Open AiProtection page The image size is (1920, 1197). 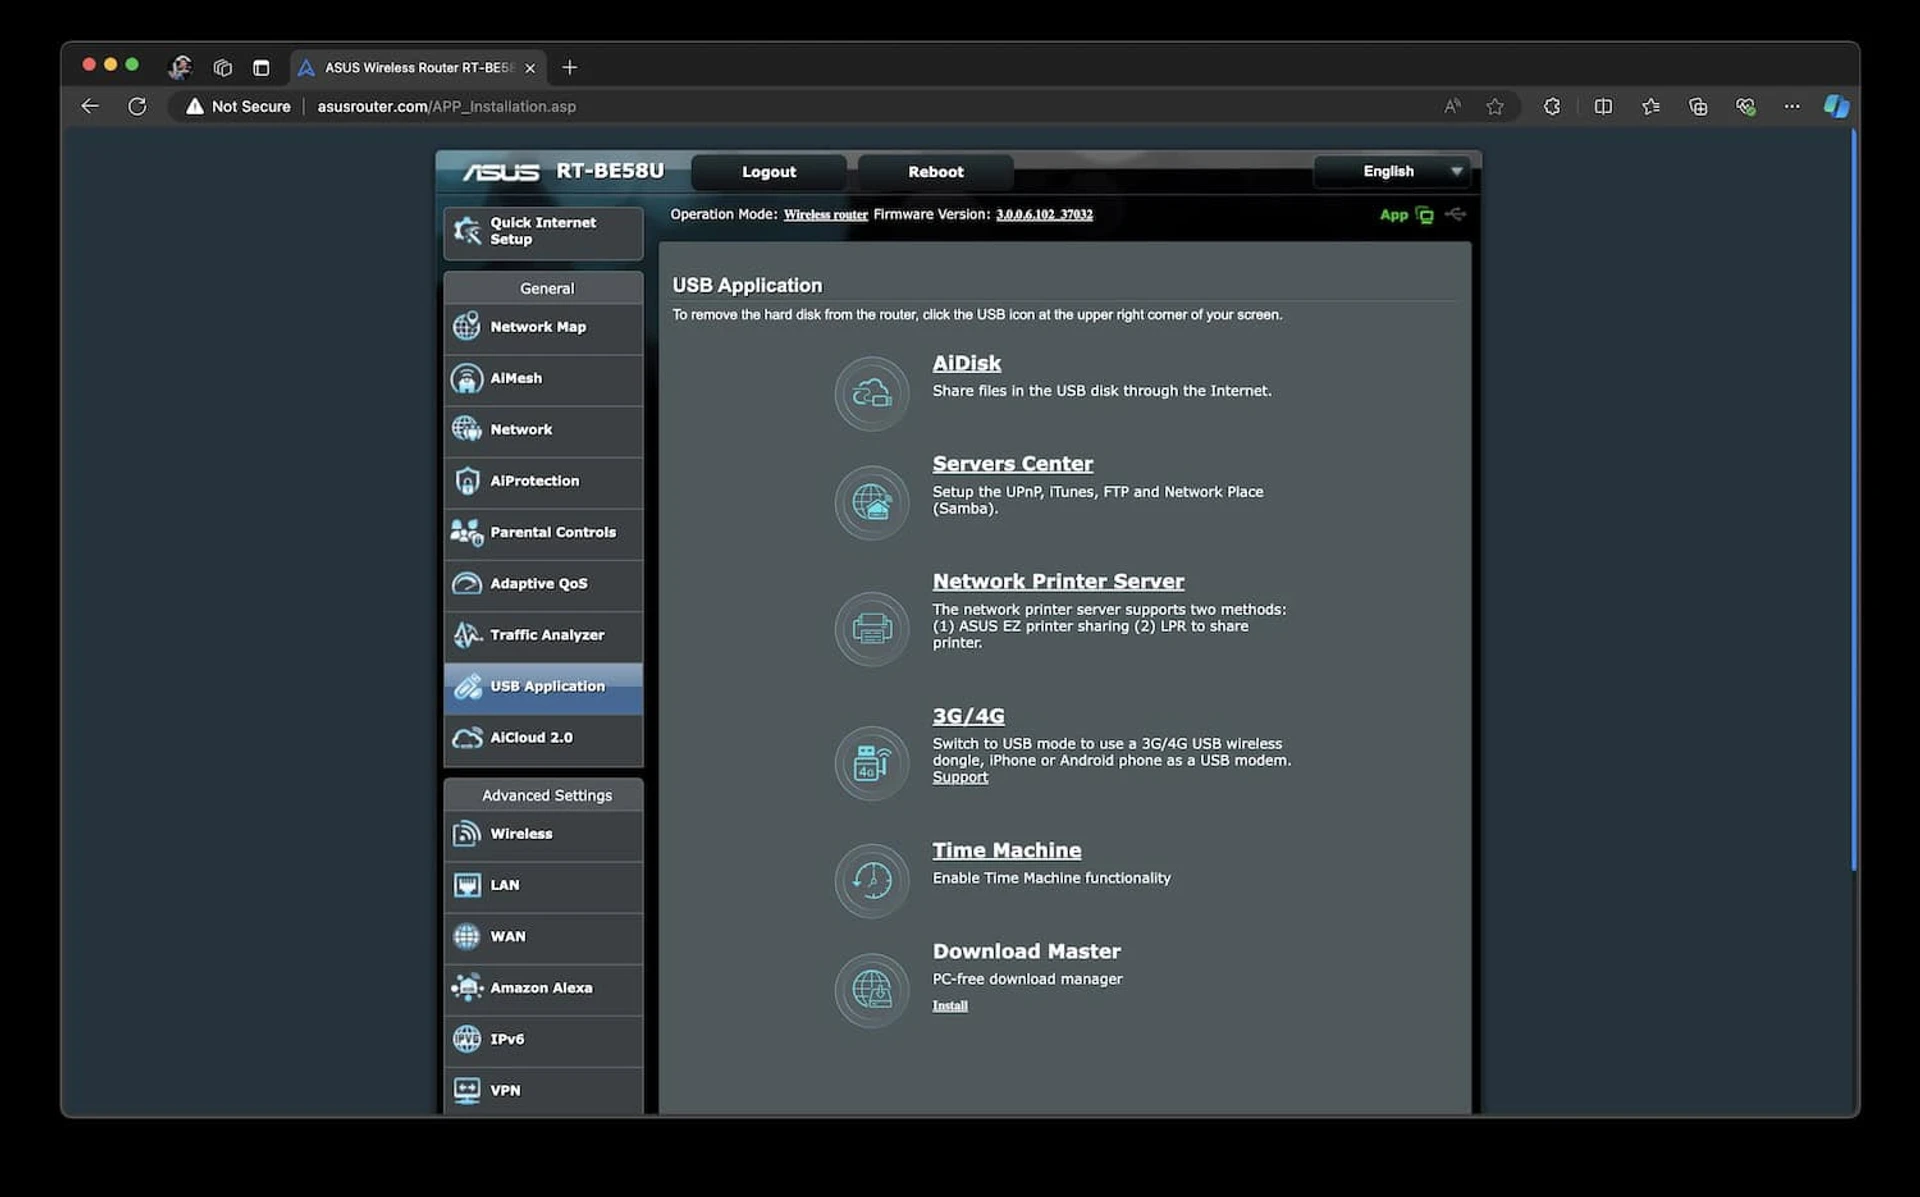(x=543, y=481)
